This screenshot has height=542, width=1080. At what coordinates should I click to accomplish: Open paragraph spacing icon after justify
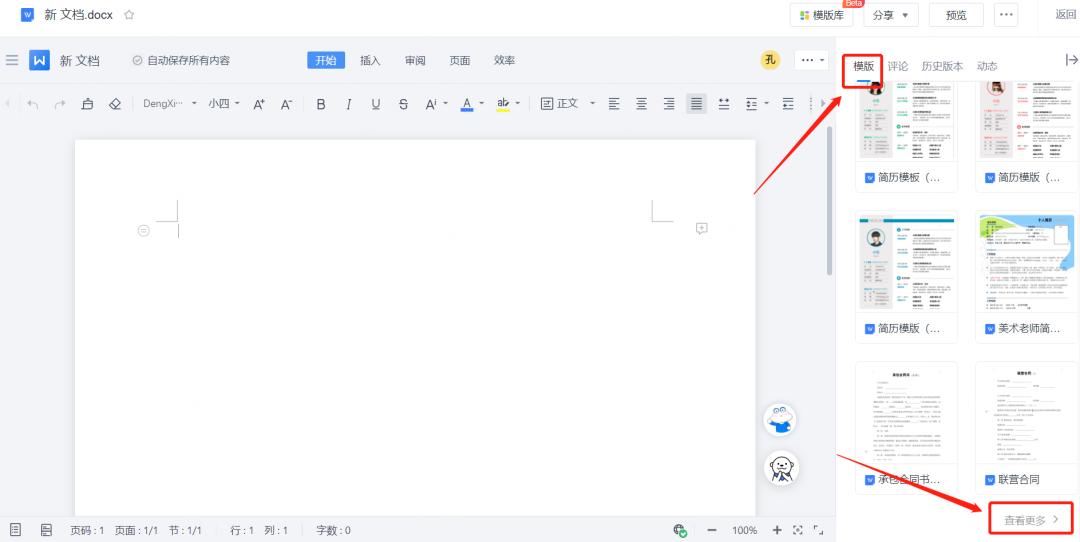coord(724,104)
